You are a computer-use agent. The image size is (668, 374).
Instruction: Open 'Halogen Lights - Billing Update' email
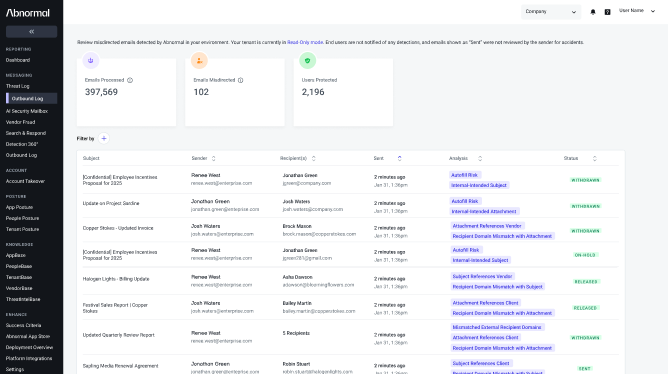(116, 279)
